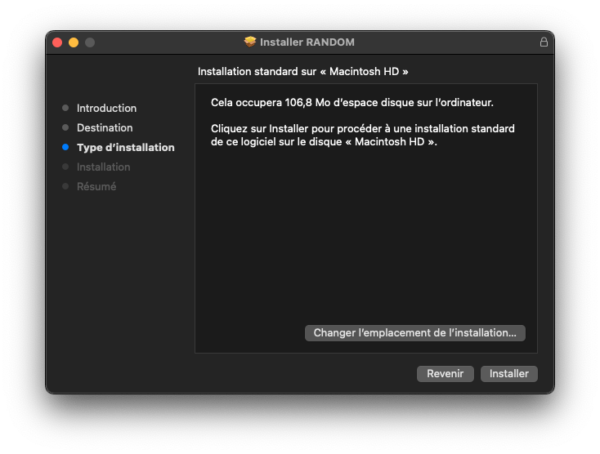This screenshot has height=454, width=600.
Task: Click the blue bullet beside Type d'installation
Action: (65, 147)
